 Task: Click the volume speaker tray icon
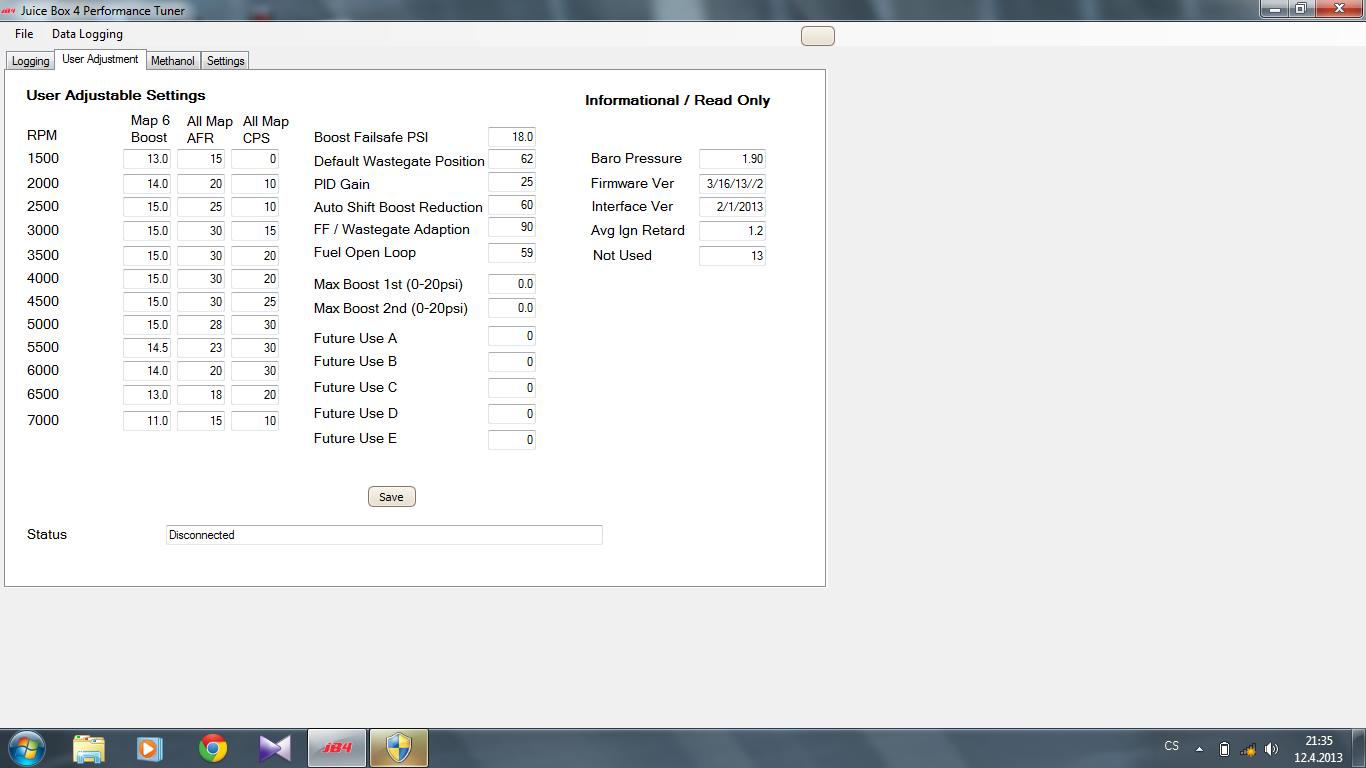point(1271,749)
